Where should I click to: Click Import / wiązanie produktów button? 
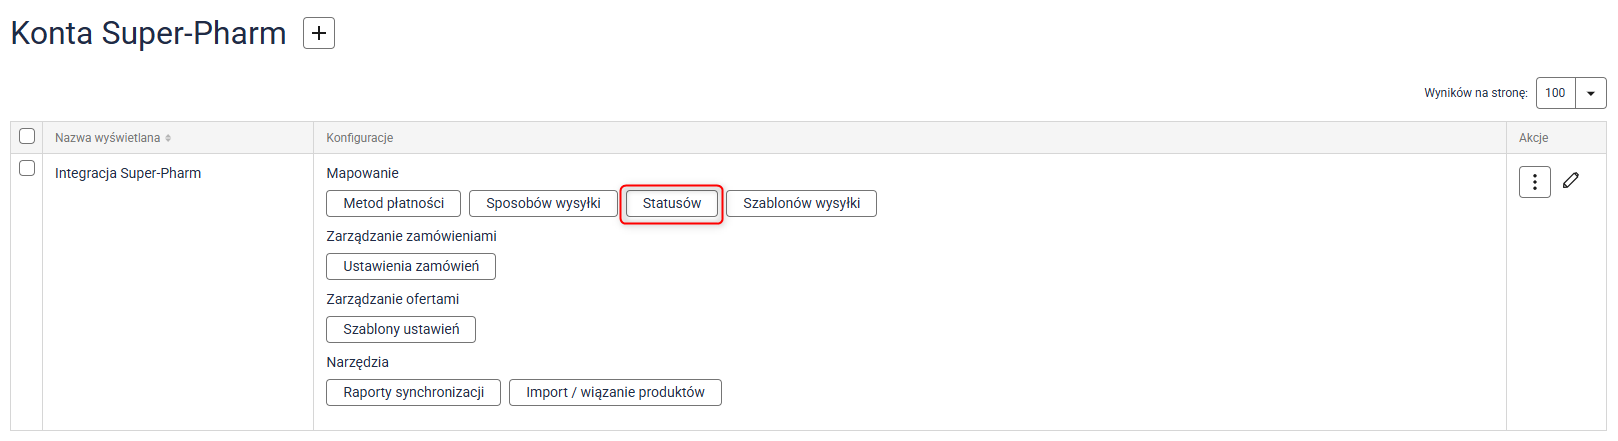point(615,392)
